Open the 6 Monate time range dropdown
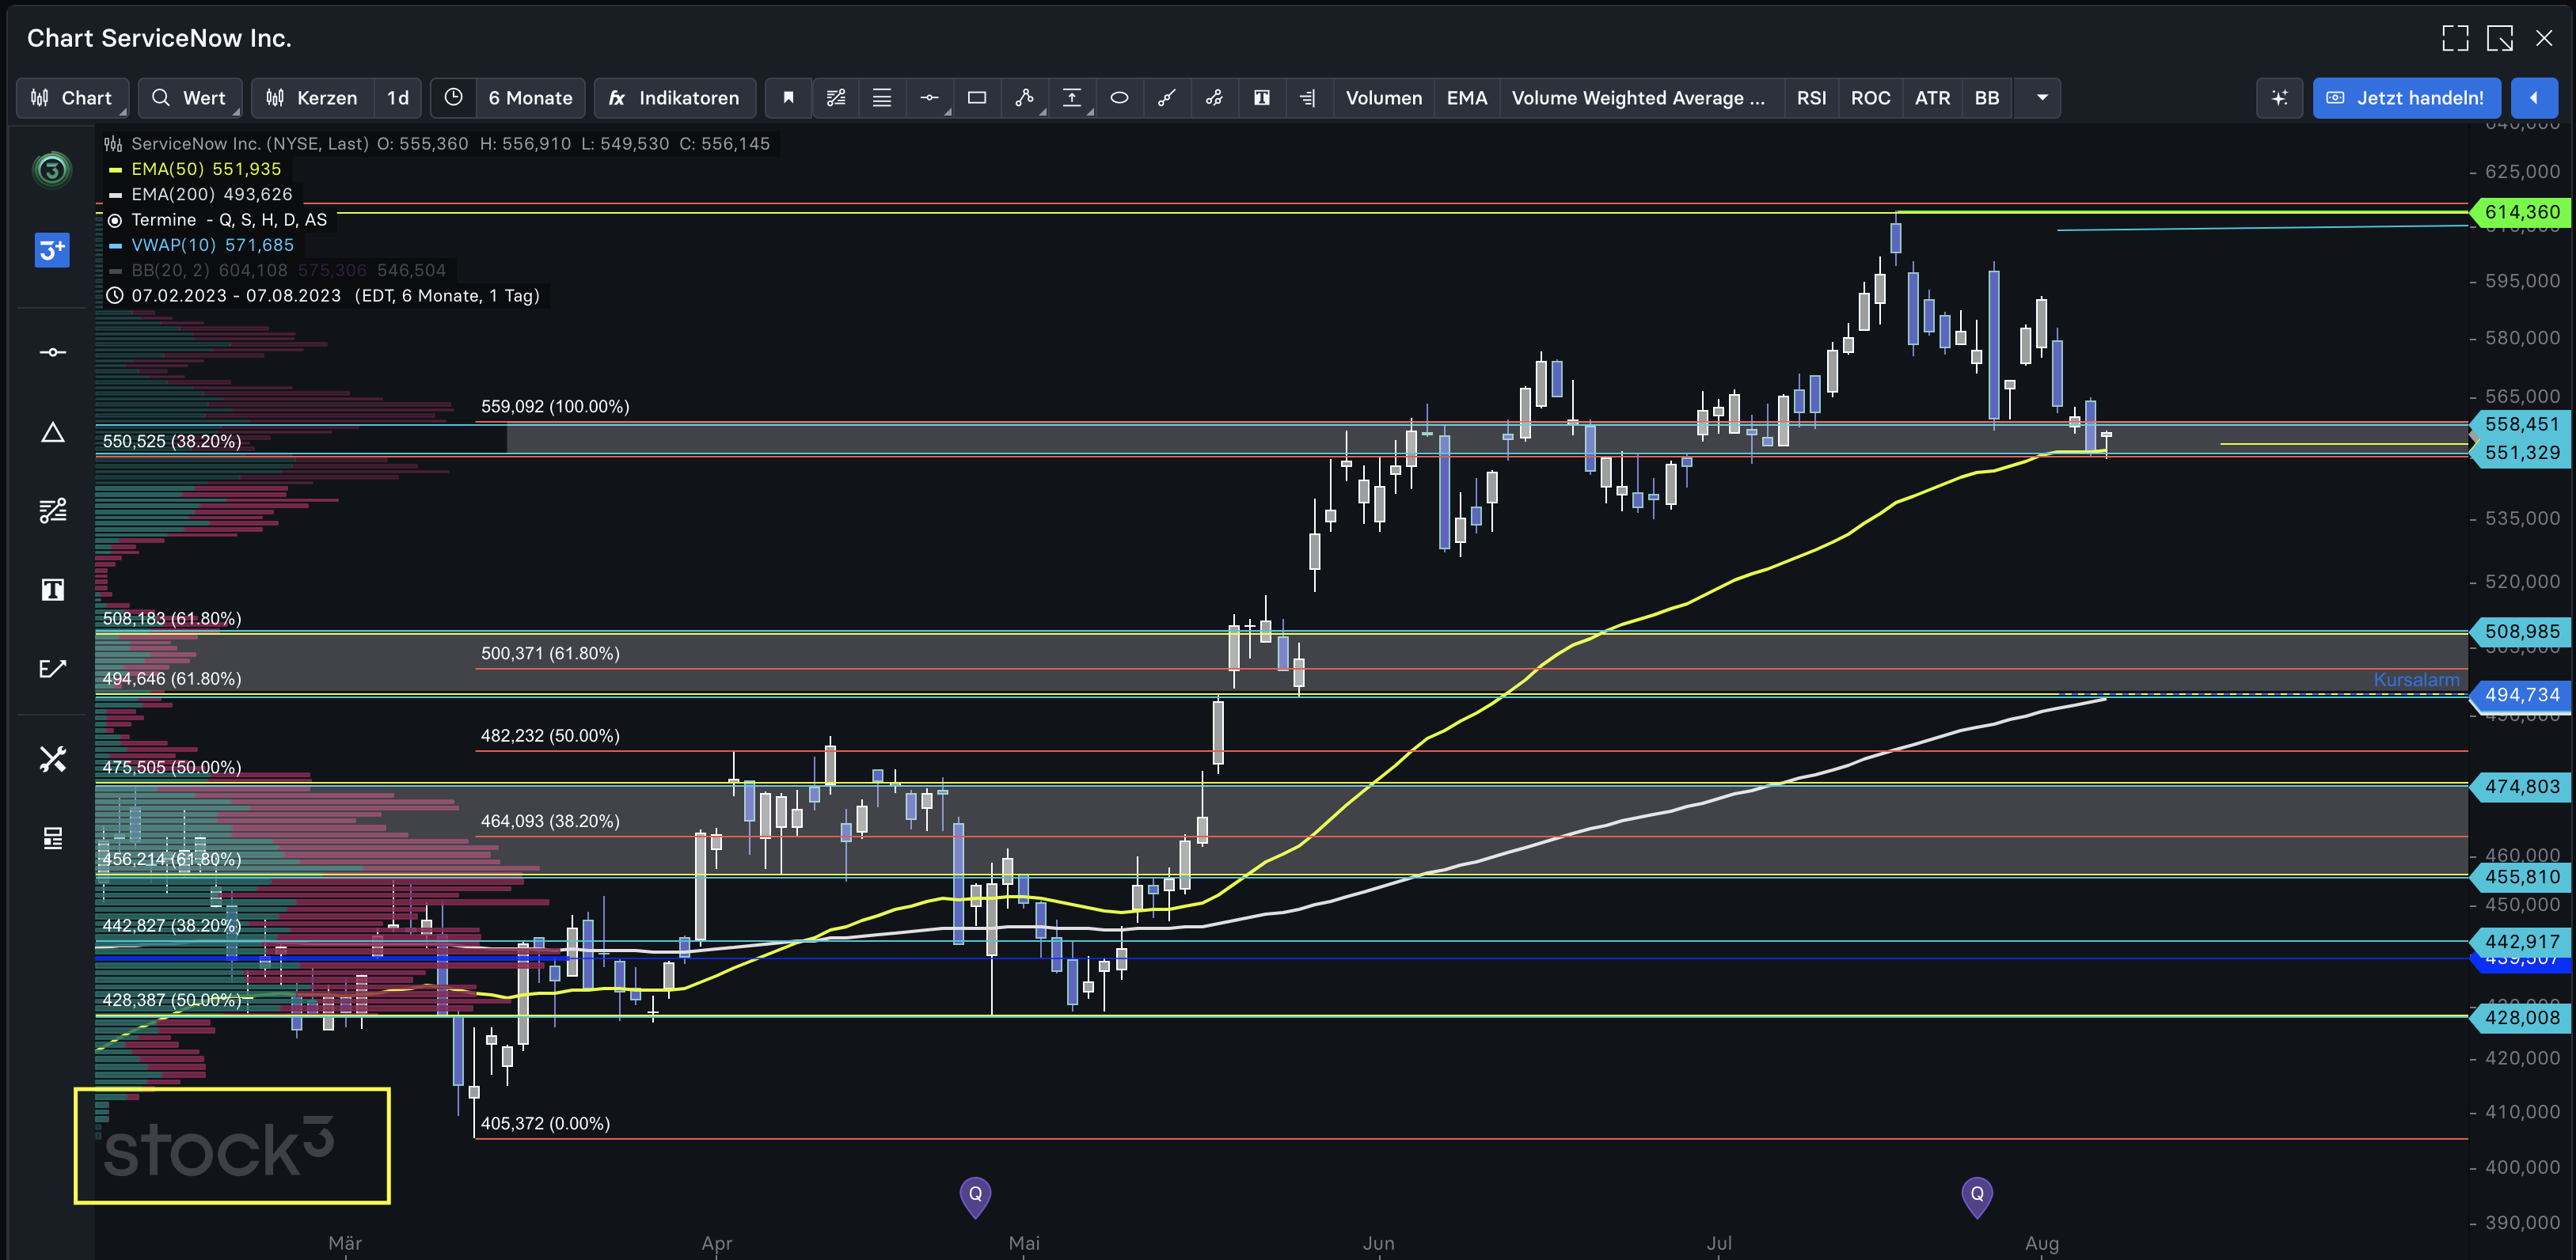 pos(530,98)
